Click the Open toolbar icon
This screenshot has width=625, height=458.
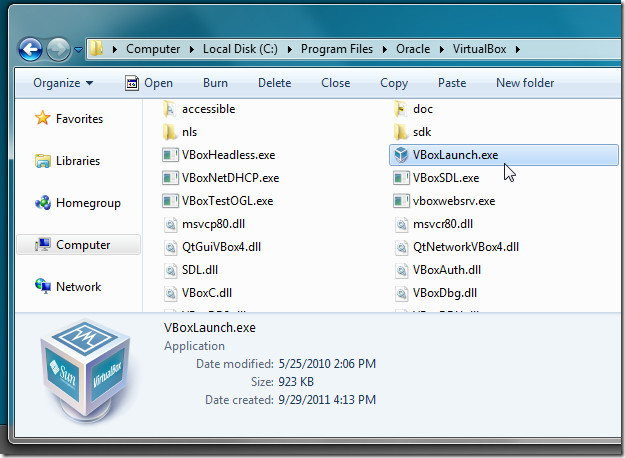coord(132,83)
